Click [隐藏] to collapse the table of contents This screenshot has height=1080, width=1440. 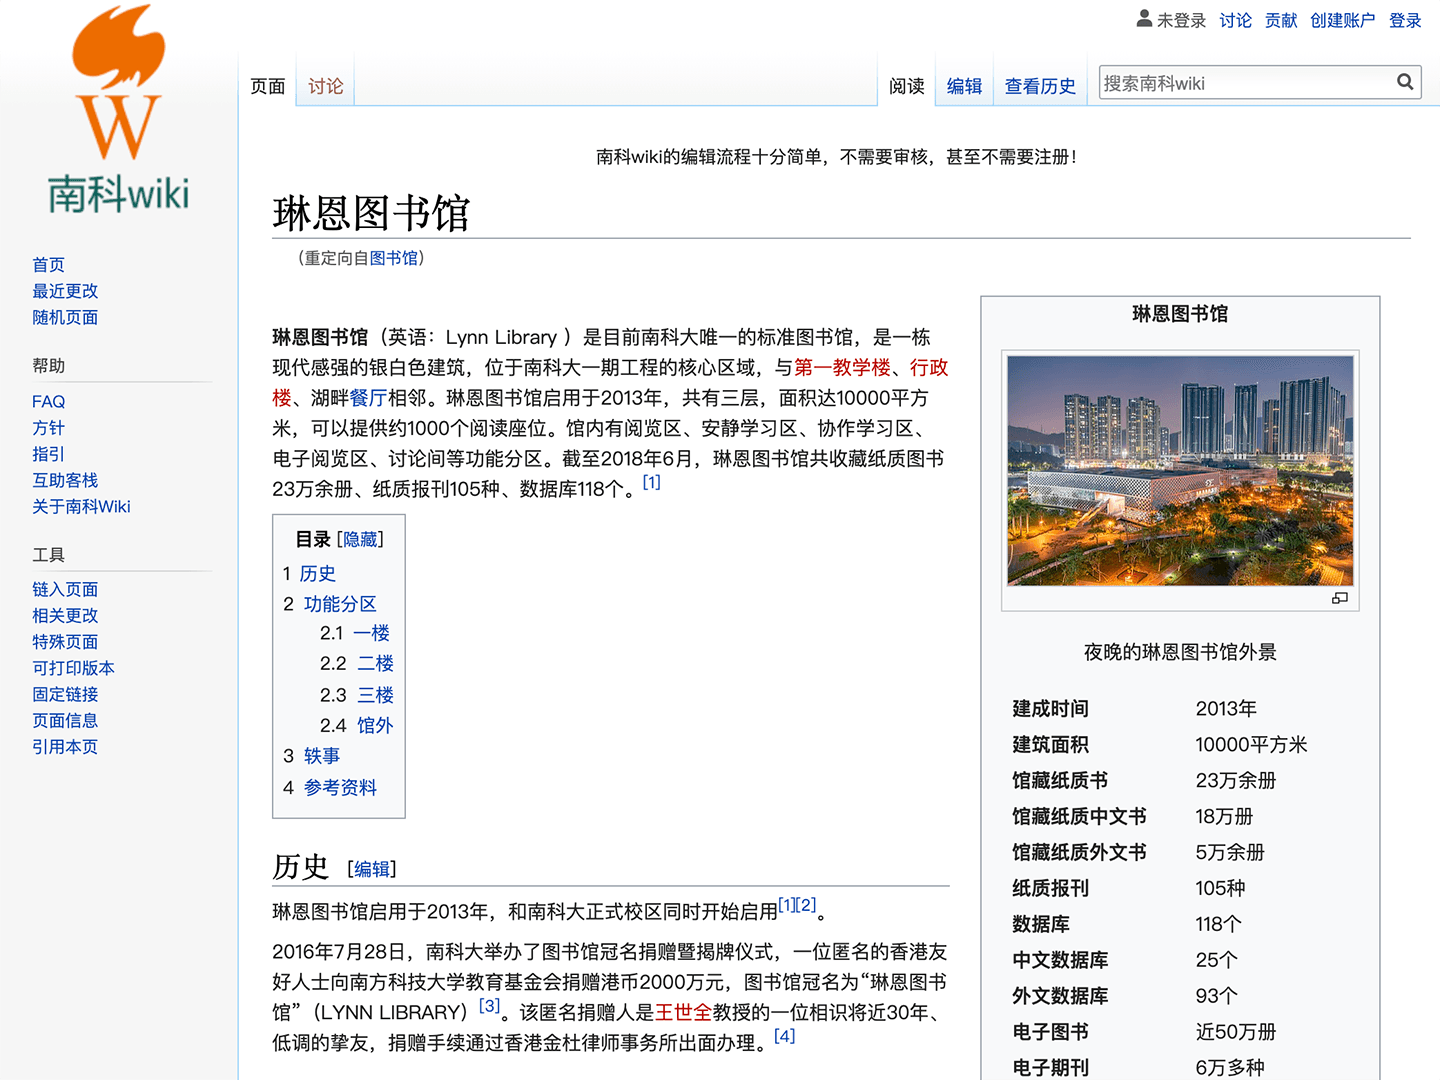(x=360, y=538)
